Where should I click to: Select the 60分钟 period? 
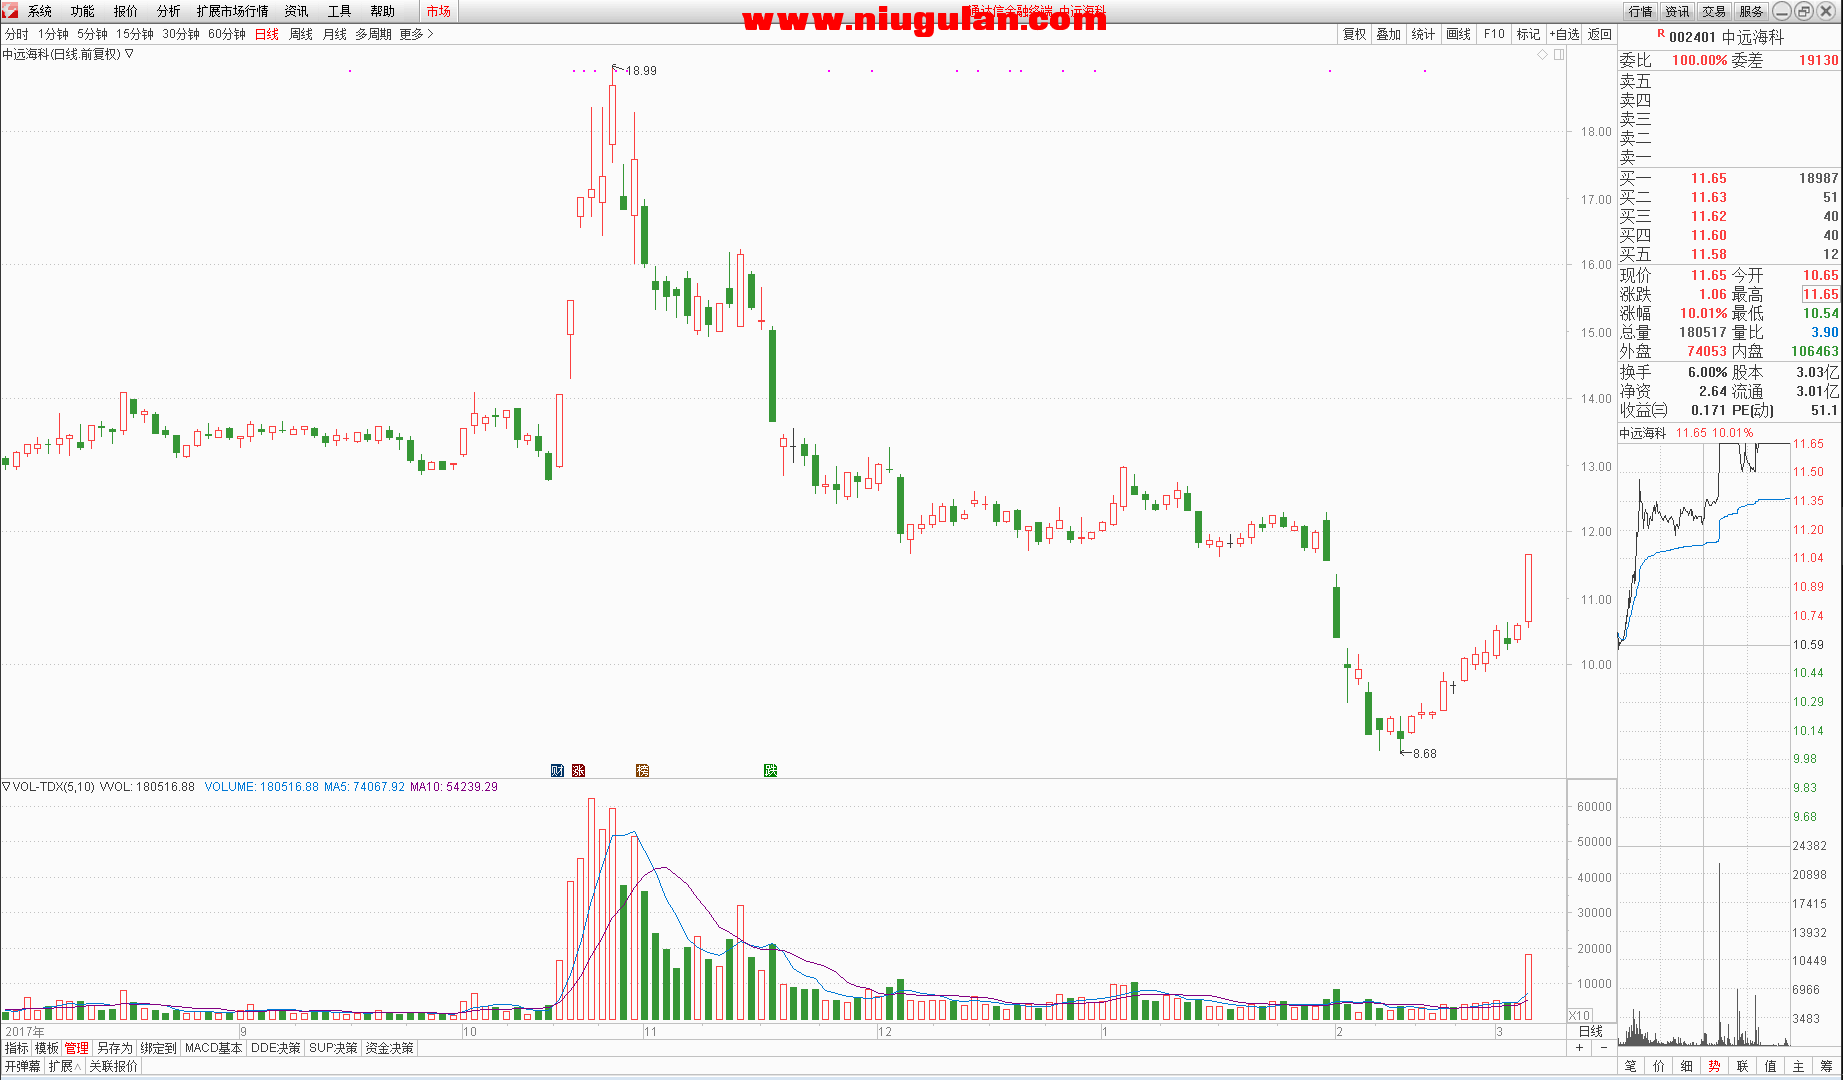click(x=227, y=34)
